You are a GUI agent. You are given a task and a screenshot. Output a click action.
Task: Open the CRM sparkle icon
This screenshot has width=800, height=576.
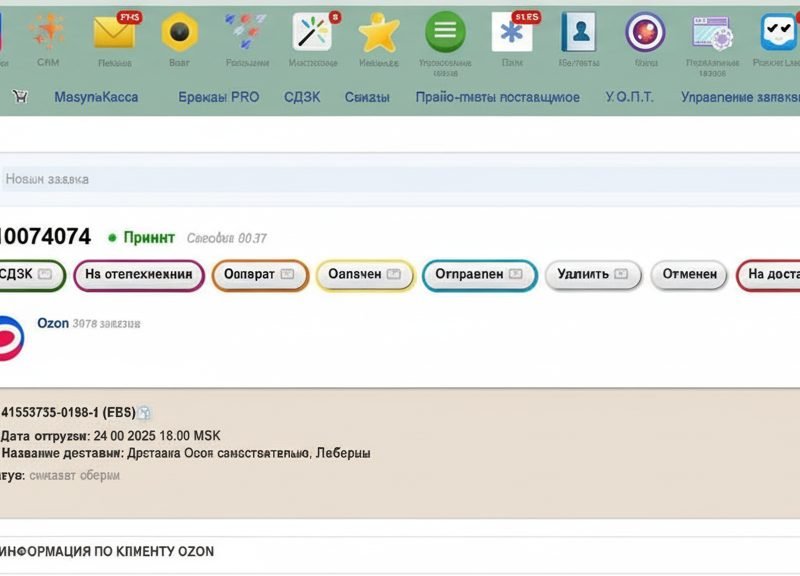click(48, 32)
